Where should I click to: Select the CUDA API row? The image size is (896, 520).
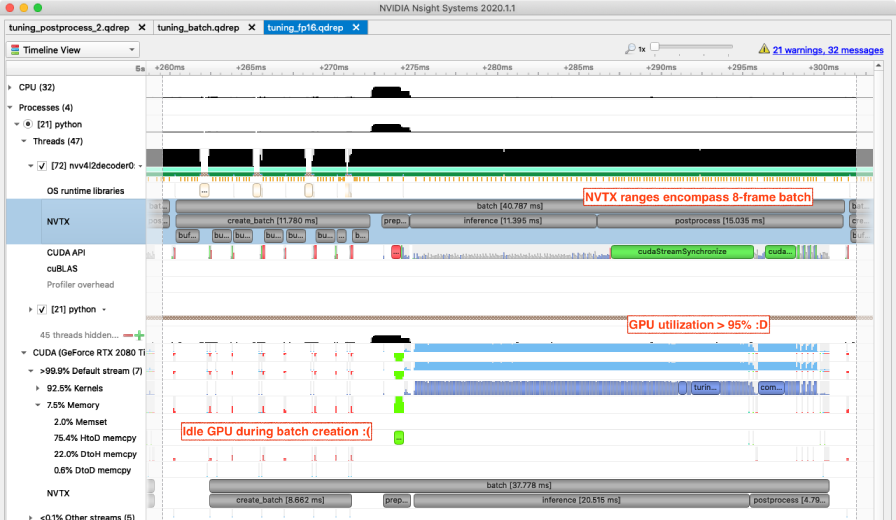[x=66, y=252]
